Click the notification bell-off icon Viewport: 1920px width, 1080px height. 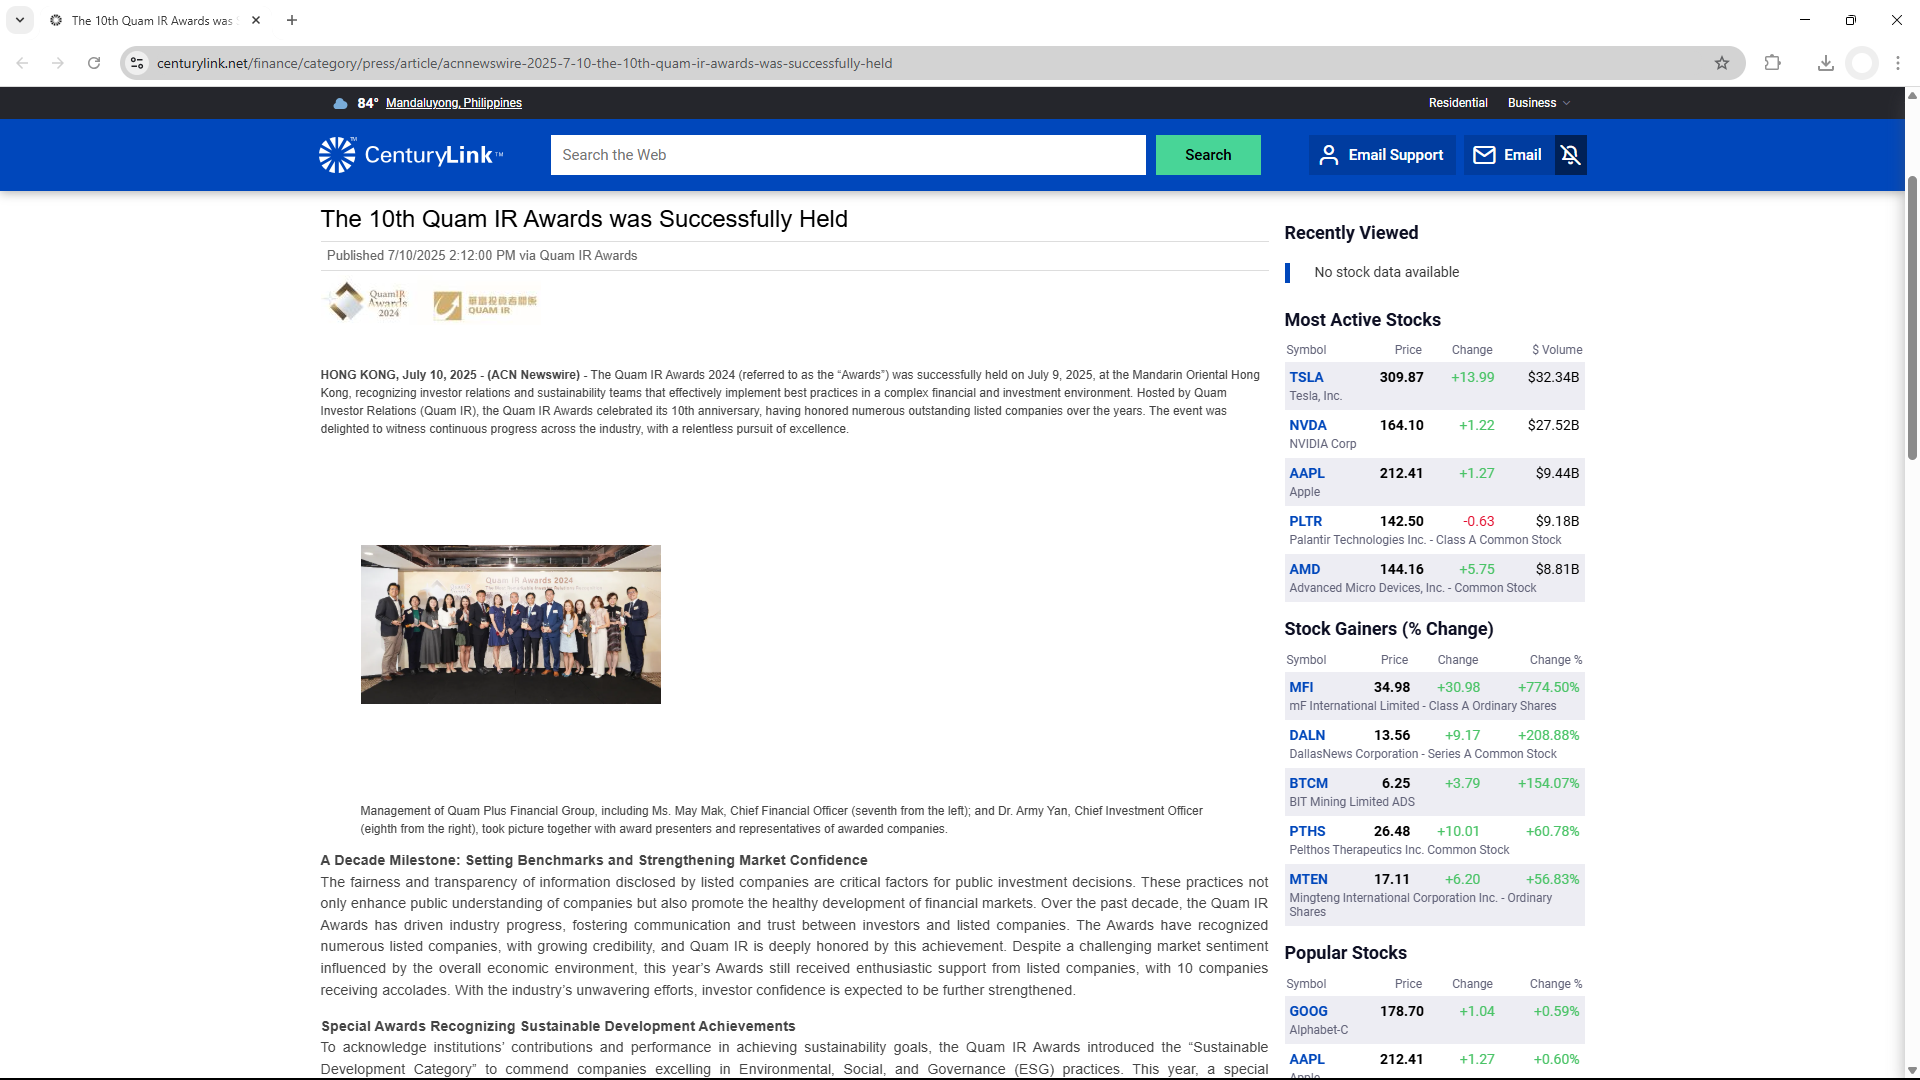tap(1570, 155)
